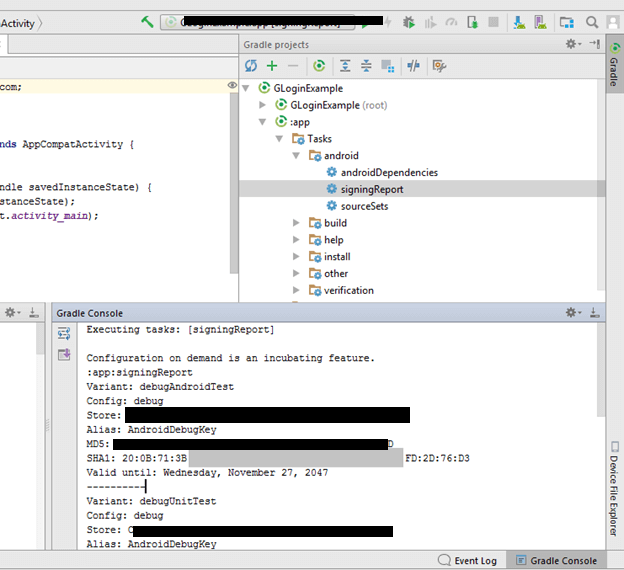Toggle scroll to end in Gradle Console
624x570 pixels.
pos(64,354)
